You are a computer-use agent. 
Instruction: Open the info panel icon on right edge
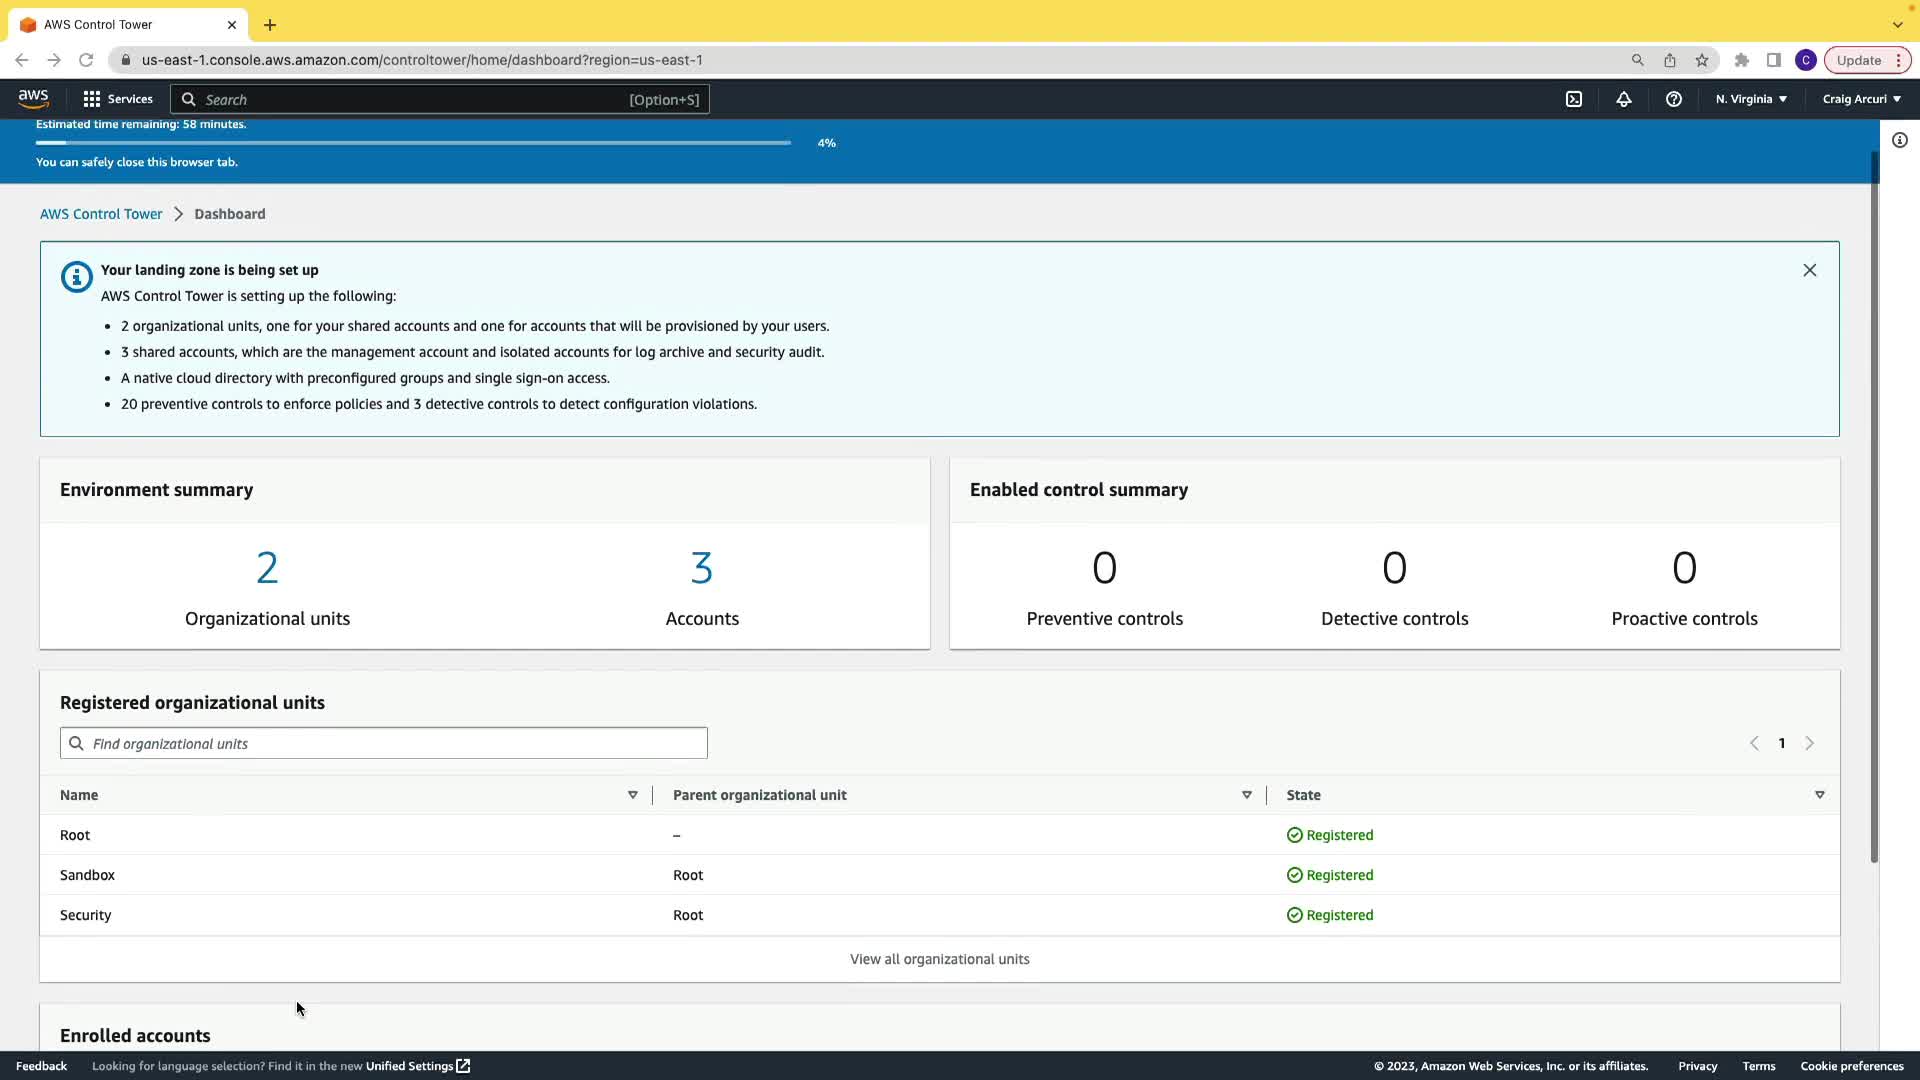(x=1900, y=140)
